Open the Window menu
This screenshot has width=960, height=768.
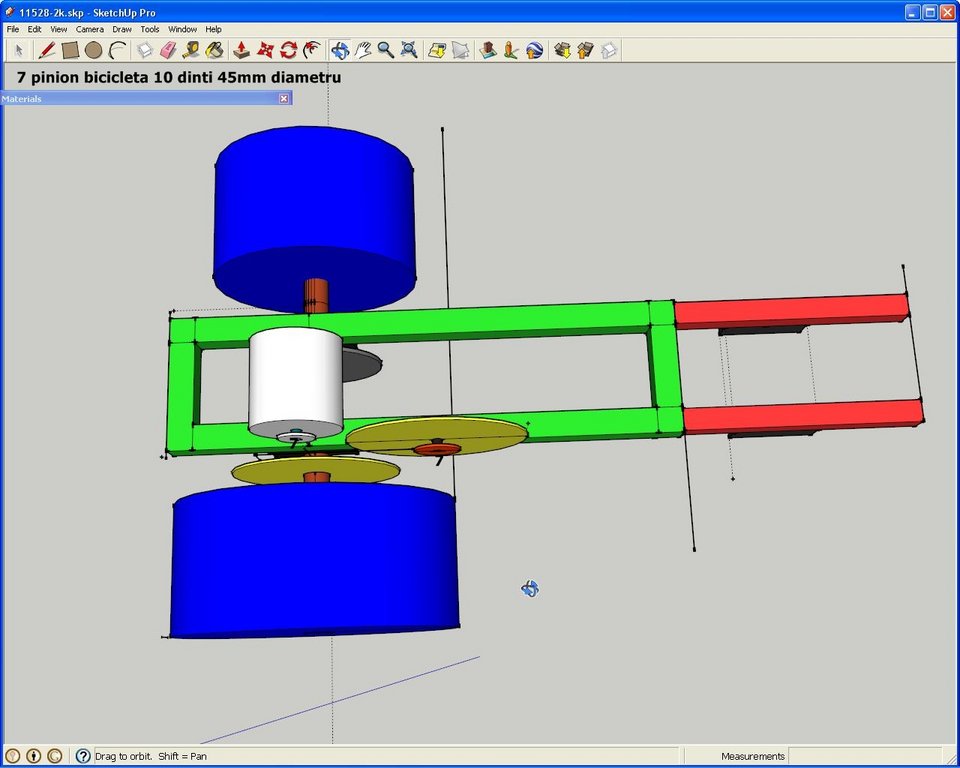(182, 29)
